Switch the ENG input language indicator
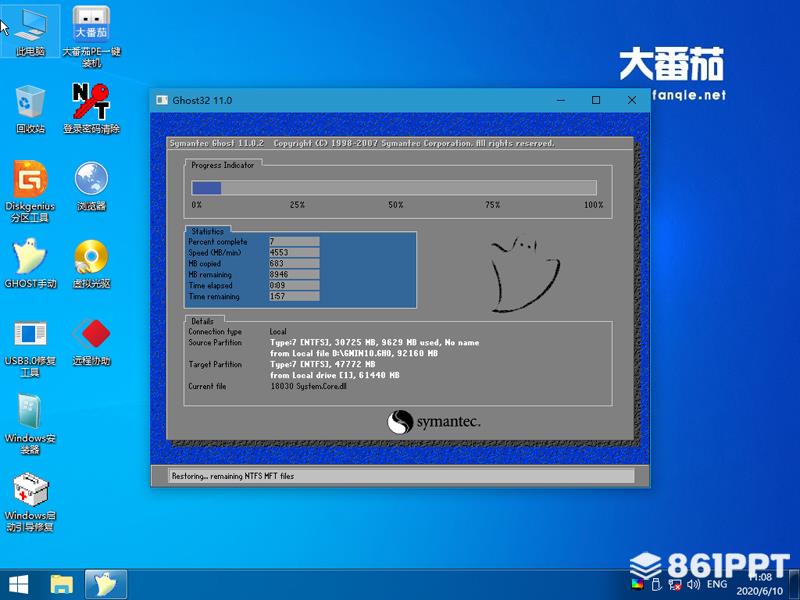Image resolution: width=800 pixels, height=600 pixels. pos(717,584)
